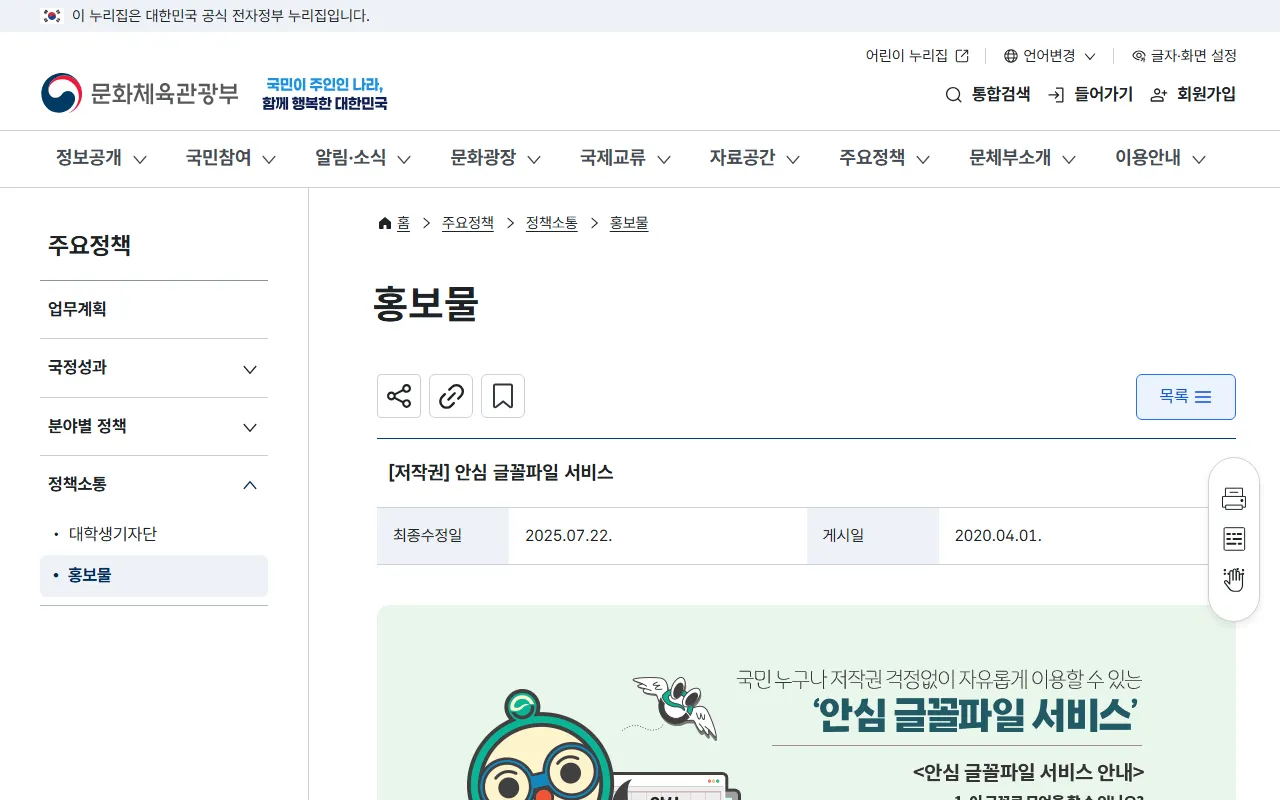Viewport: 1280px width, 800px height.
Task: Click the 안심 글꼴파일 서비스 banner image
Action: [x=806, y=702]
